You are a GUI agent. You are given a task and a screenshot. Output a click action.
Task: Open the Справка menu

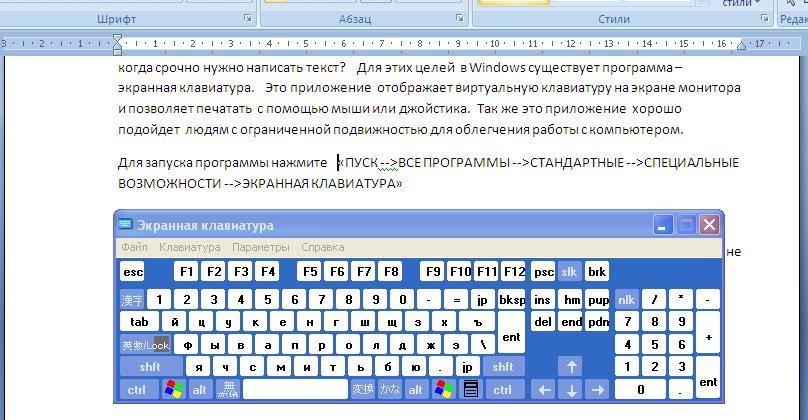pos(323,247)
